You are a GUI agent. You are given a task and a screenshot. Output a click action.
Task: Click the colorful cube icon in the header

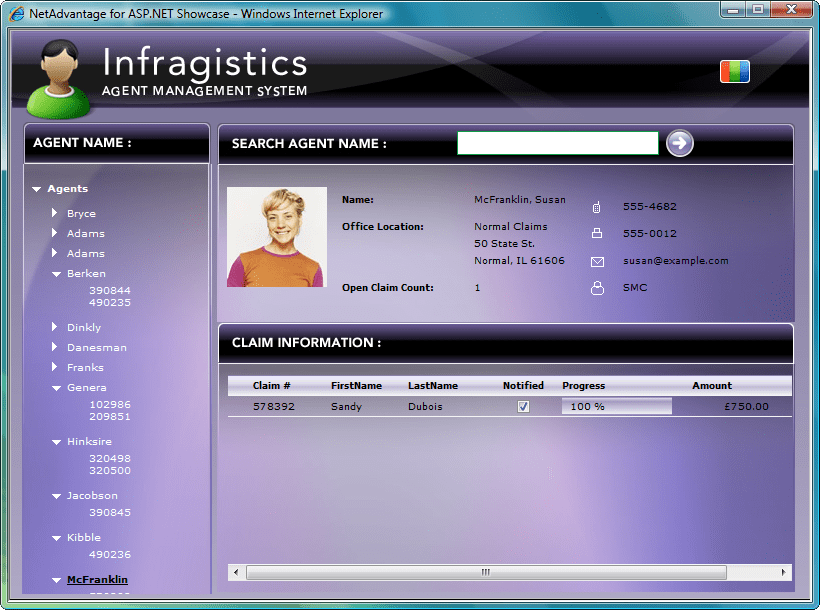(734, 72)
